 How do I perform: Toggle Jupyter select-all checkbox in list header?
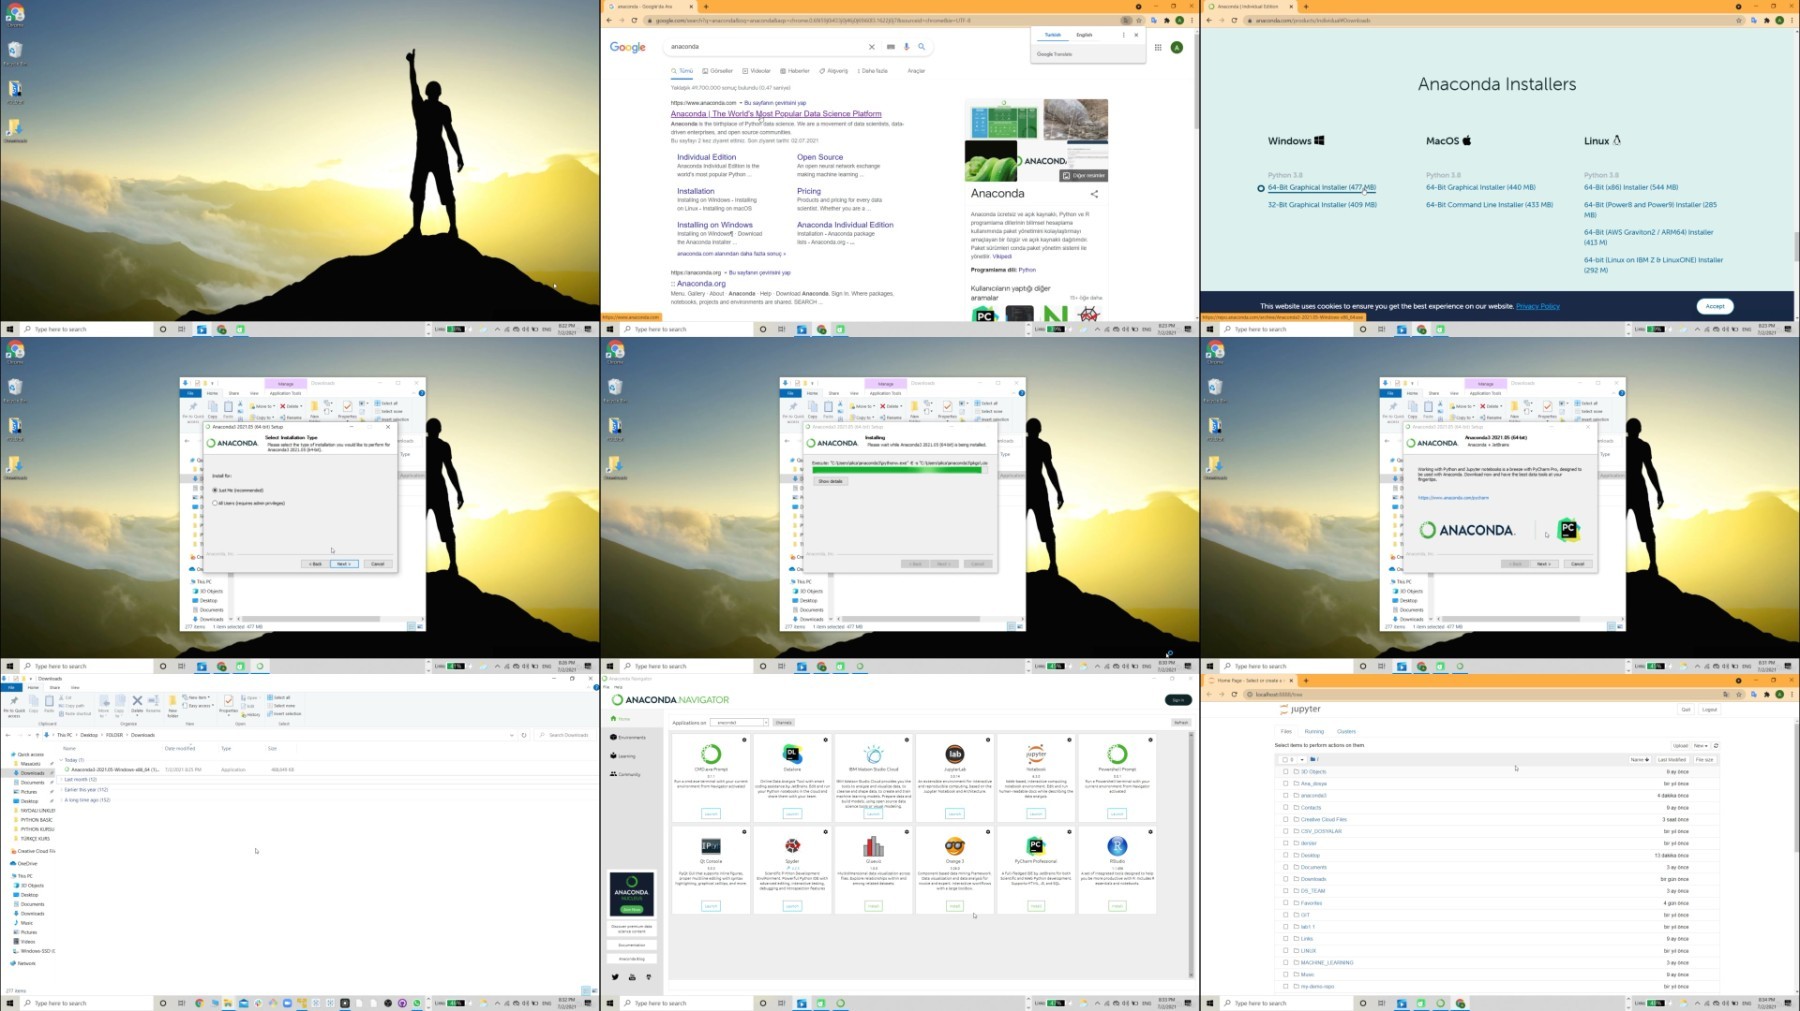[x=1285, y=760]
